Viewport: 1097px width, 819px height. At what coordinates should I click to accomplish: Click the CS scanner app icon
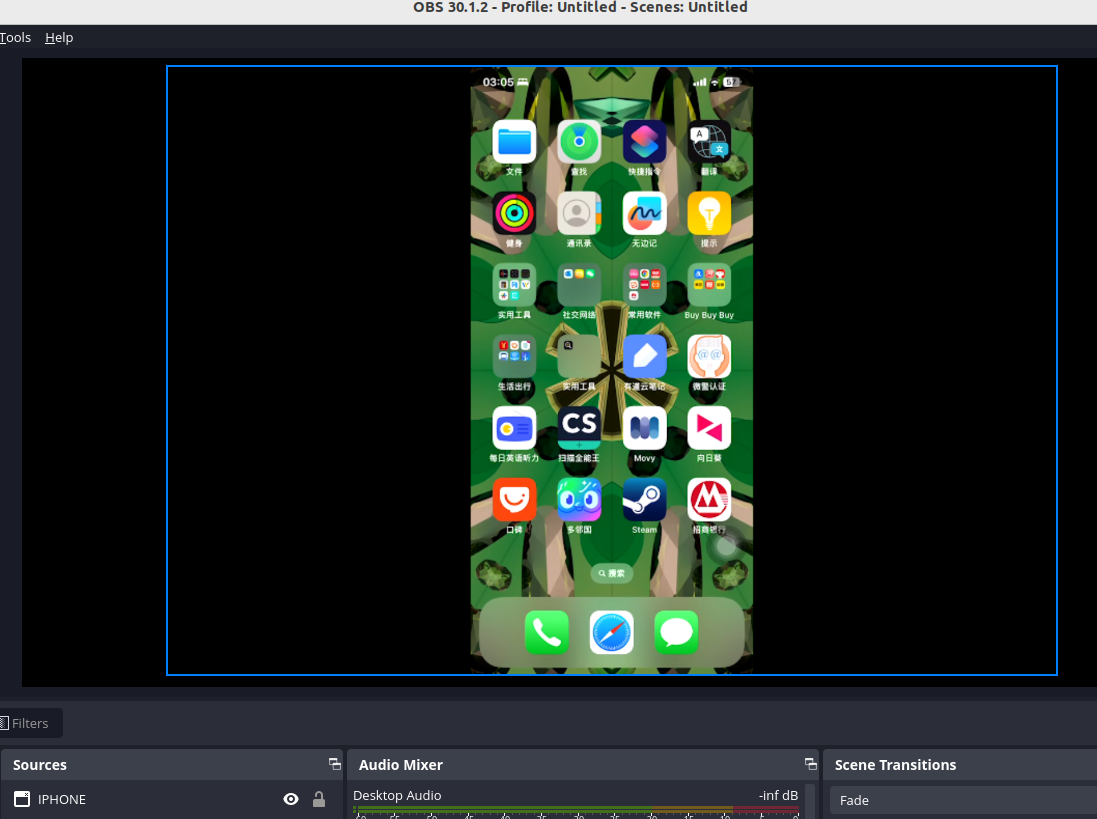point(579,427)
